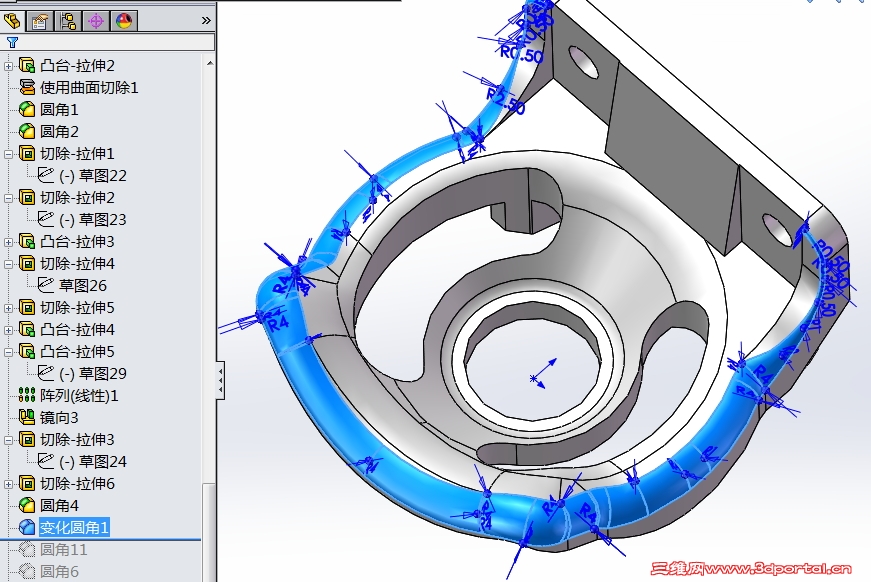This screenshot has height=582, width=871.
Task: Select suppressed 圆角6 feature
Action: [59, 571]
